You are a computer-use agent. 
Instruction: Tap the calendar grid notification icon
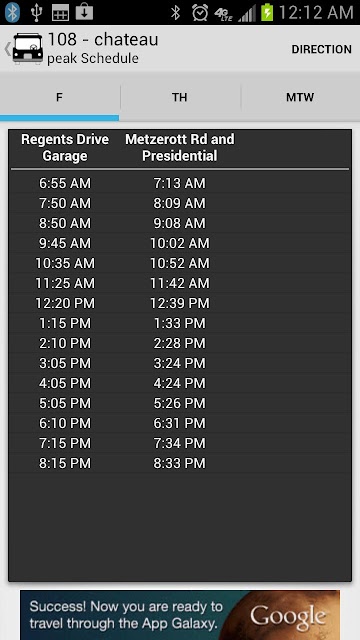[60, 13]
